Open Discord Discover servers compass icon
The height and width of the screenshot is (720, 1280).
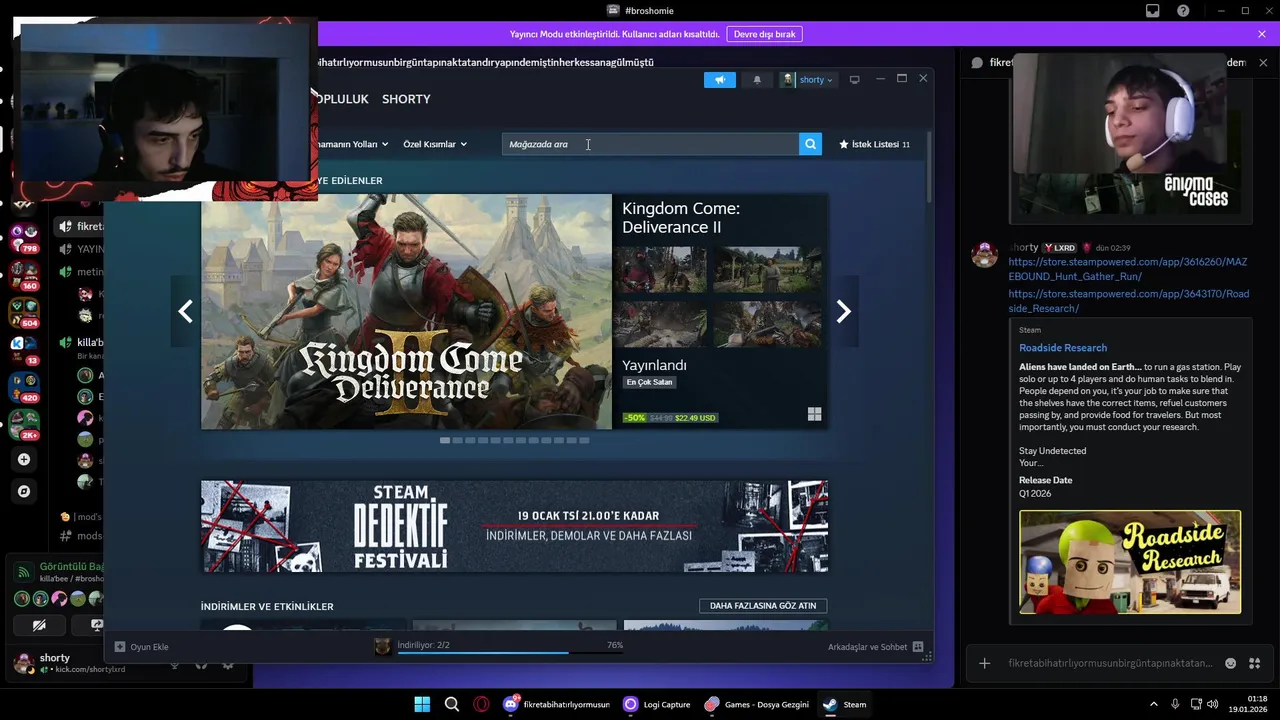24,491
